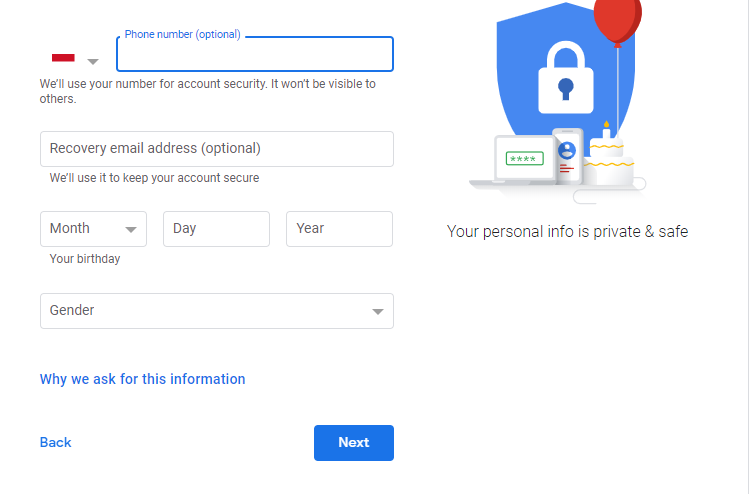Click the Gender dropdown arrow
749x494 pixels.
point(378,312)
